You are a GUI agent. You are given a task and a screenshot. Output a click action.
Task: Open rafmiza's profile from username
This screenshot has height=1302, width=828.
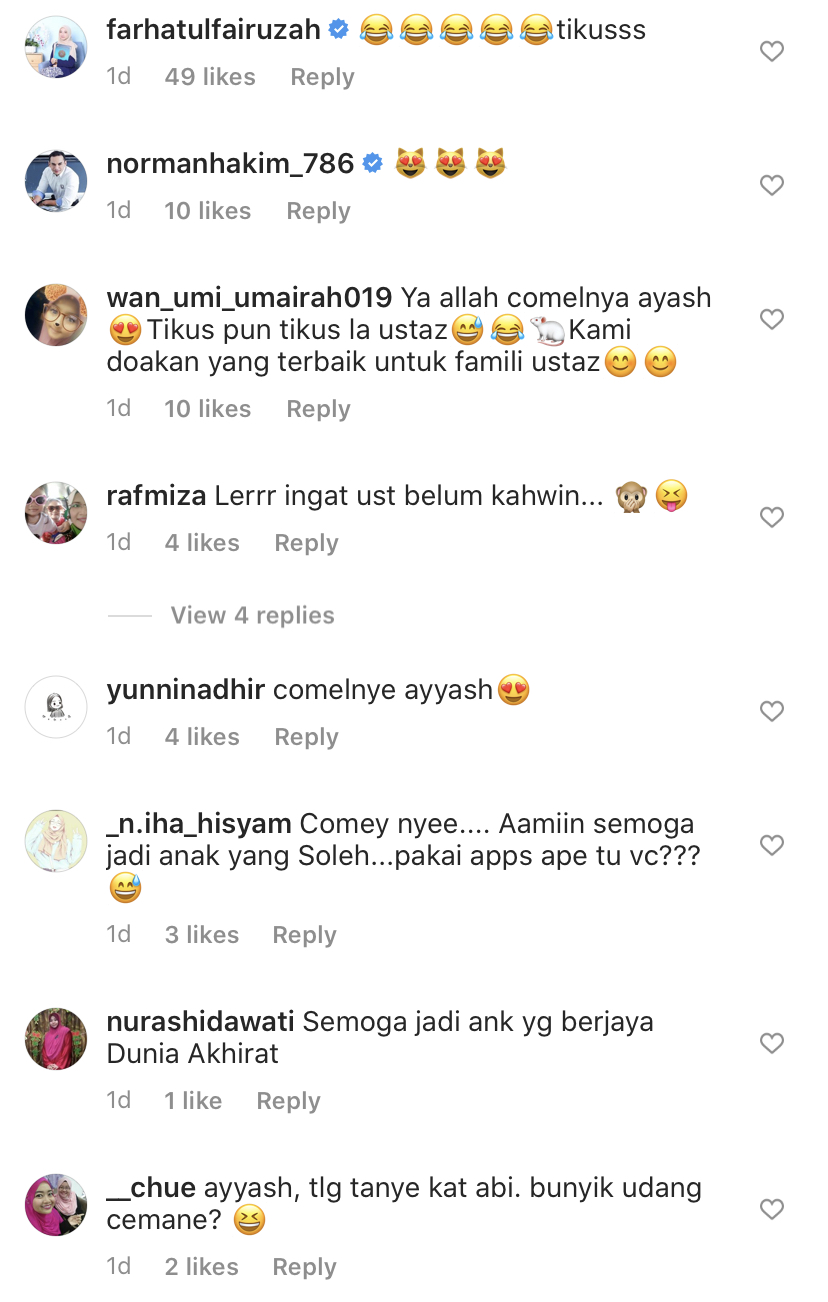point(156,496)
